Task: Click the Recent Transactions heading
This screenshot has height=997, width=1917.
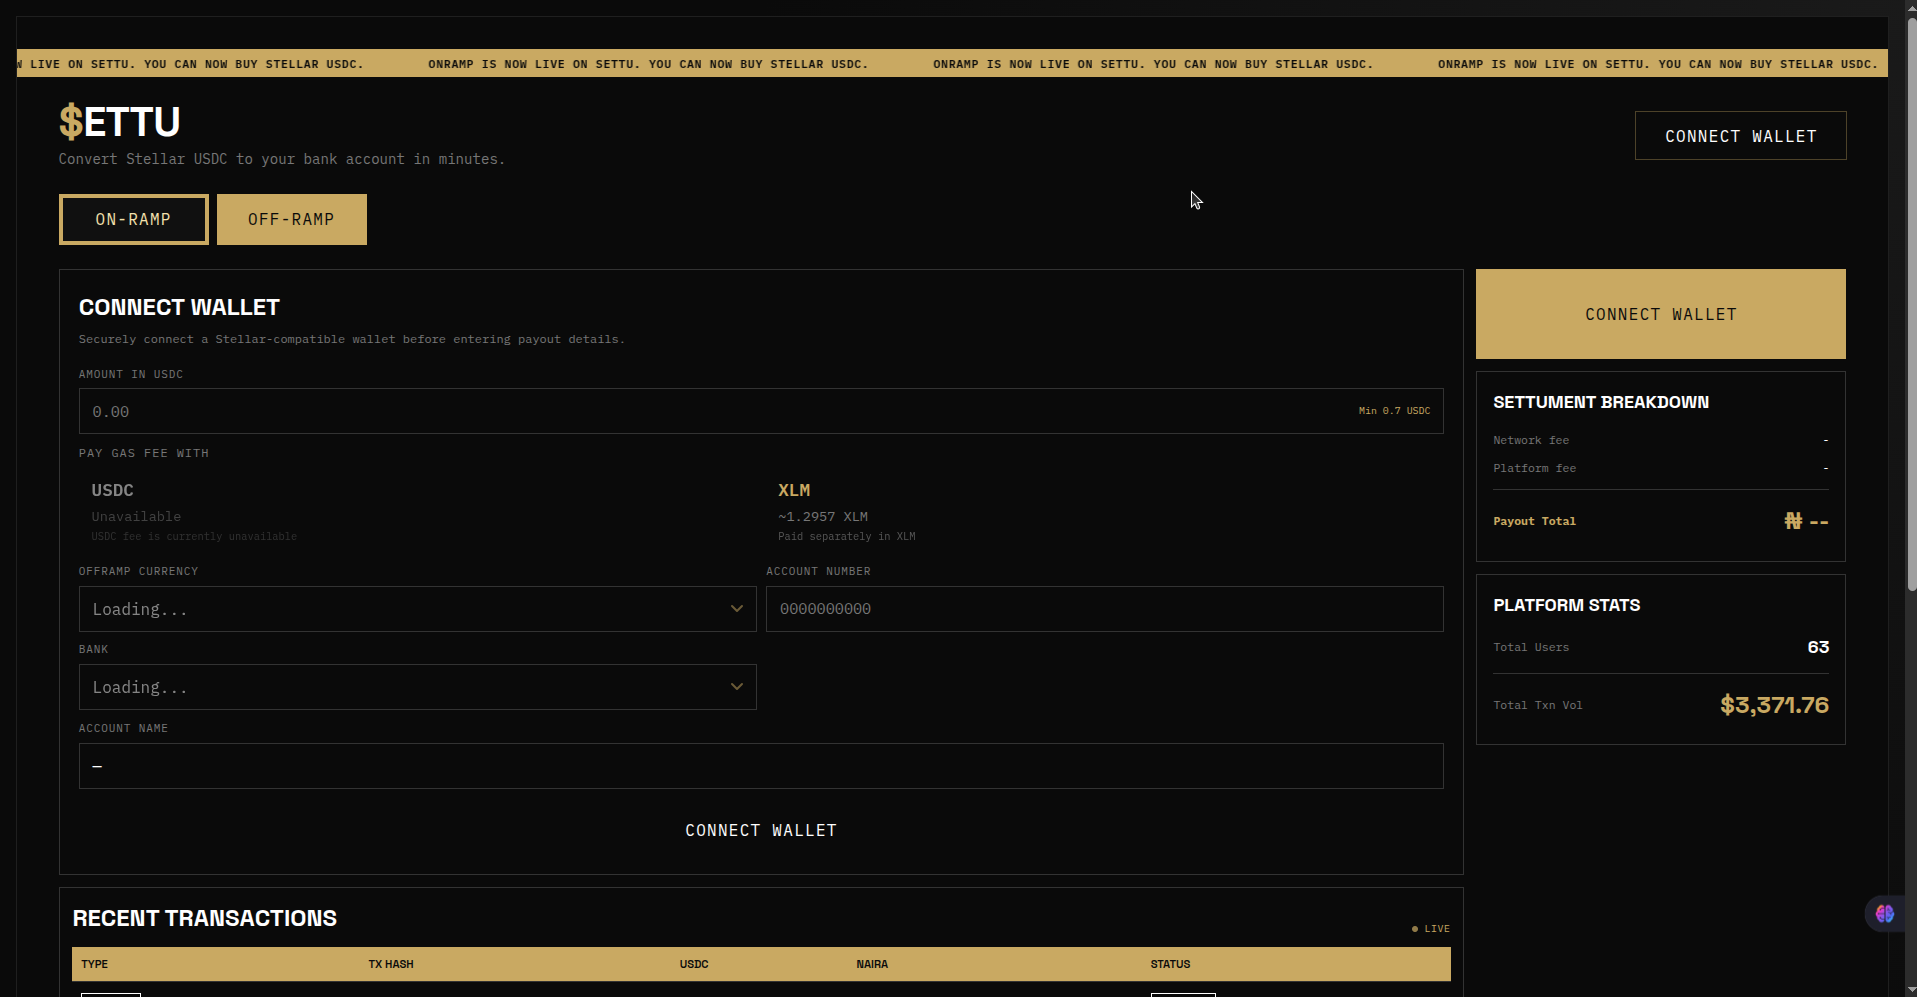Action: (x=205, y=918)
